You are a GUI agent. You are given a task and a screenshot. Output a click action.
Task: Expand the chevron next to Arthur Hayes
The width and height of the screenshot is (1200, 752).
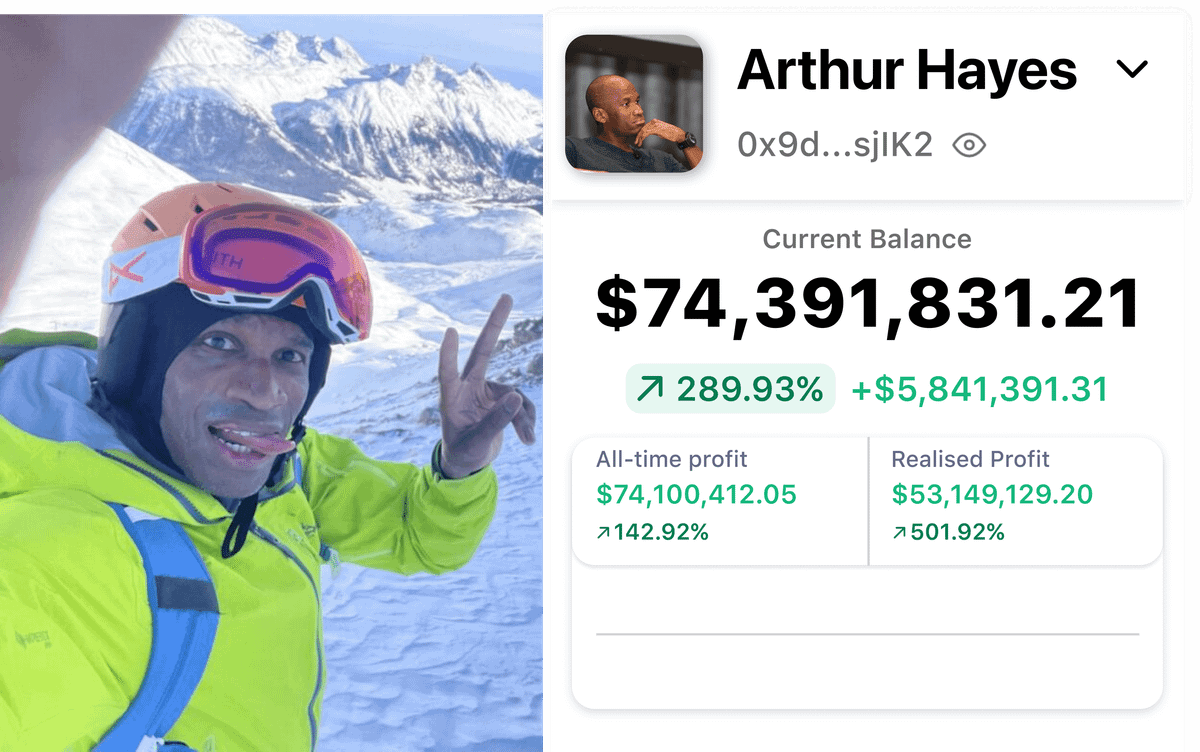1131,69
